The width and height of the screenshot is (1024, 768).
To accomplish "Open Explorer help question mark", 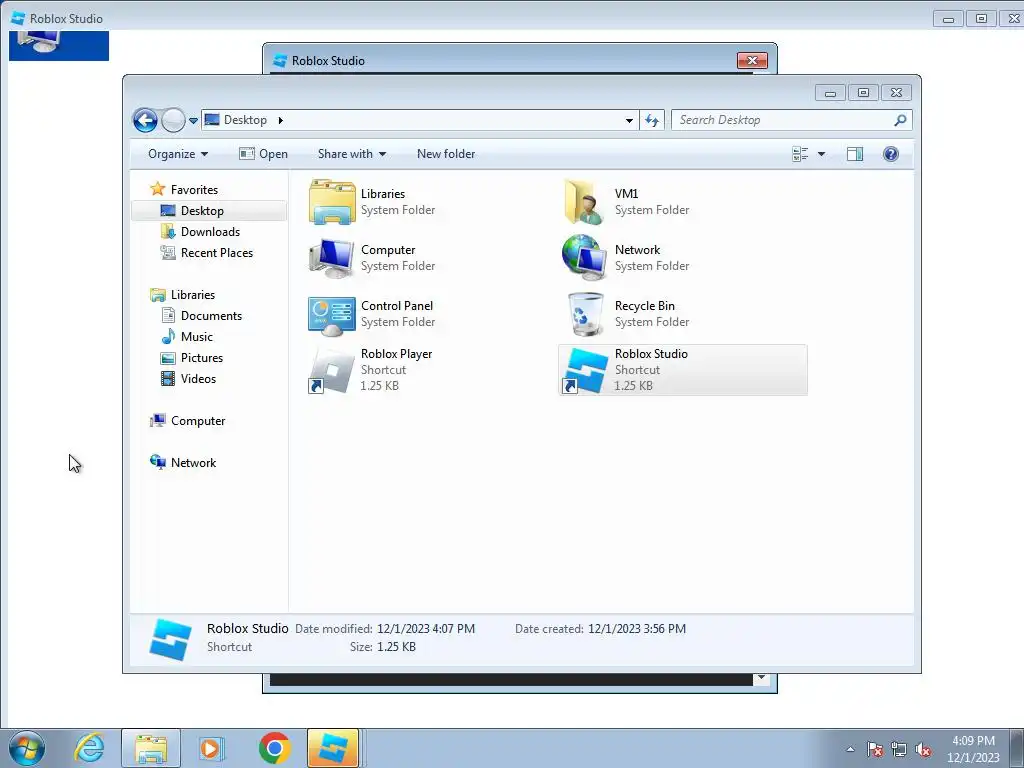I will tap(891, 154).
